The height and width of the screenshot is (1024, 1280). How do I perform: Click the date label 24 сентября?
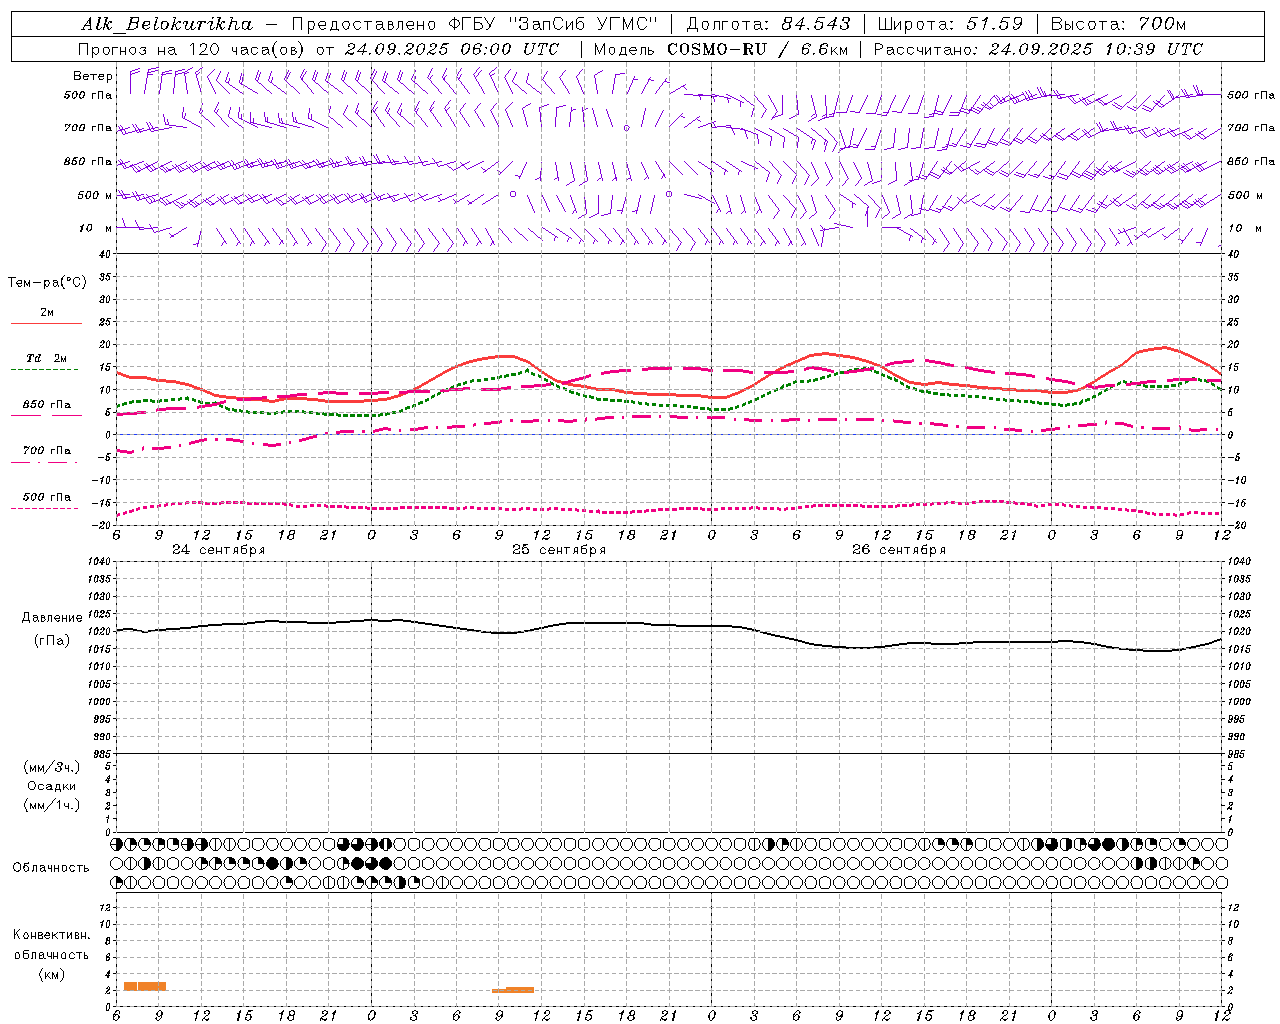(x=218, y=550)
